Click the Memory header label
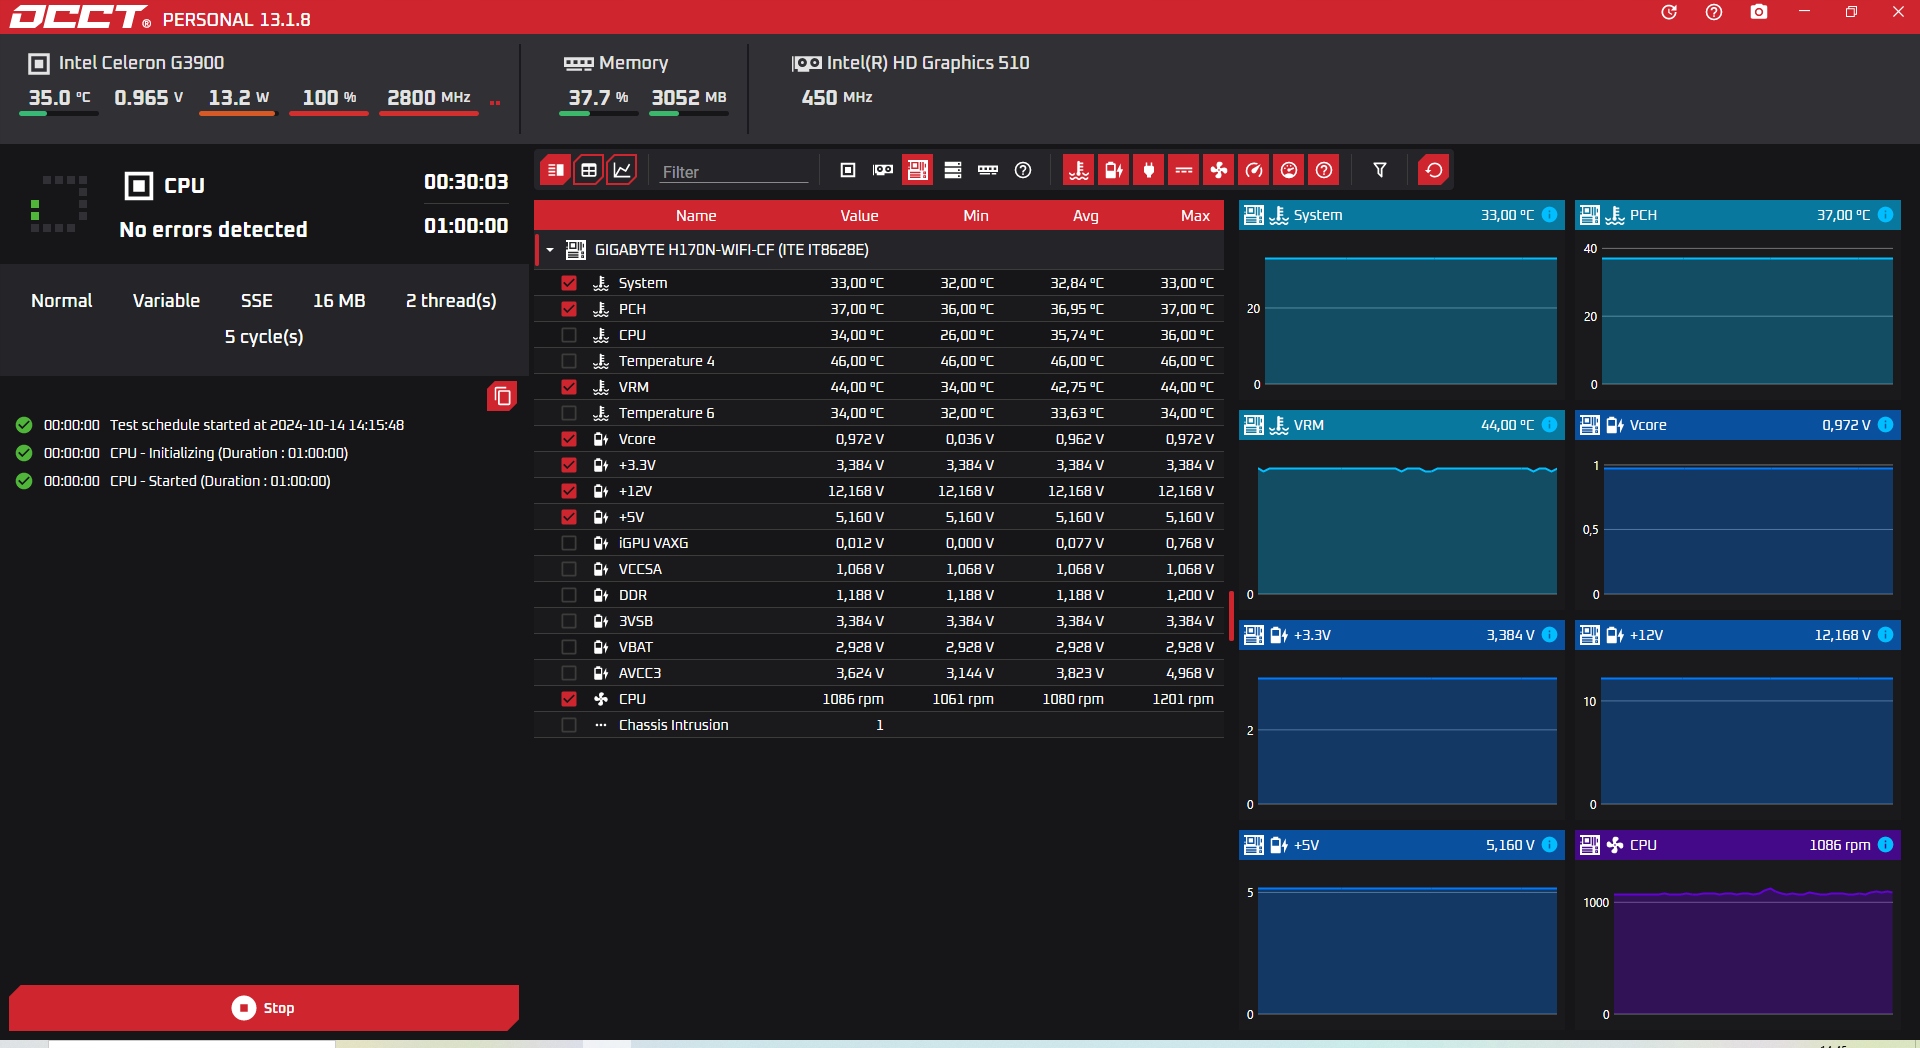Screen dimensions: 1920x1048 pos(633,63)
